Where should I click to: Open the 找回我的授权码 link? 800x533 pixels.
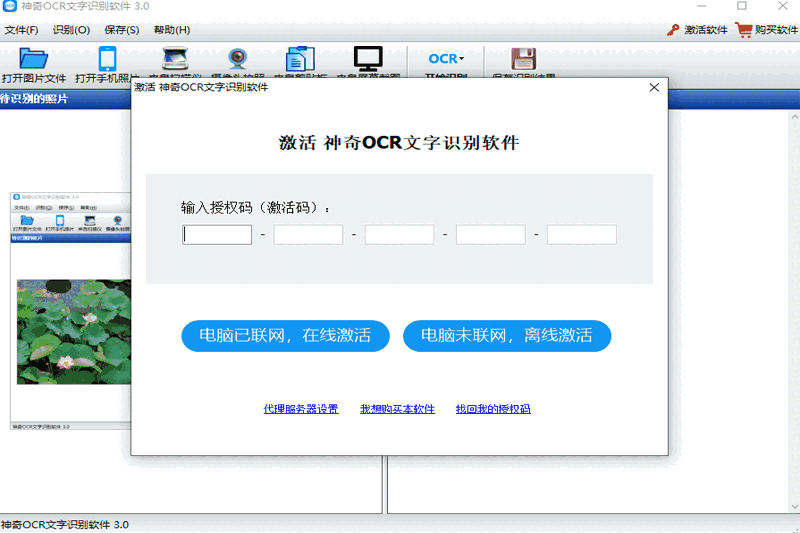(x=493, y=409)
